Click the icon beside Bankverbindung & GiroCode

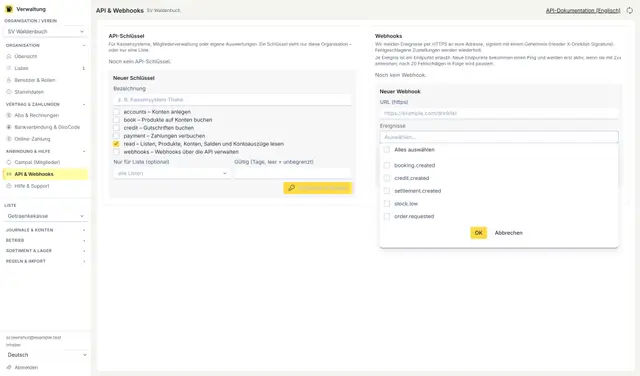click(x=9, y=127)
